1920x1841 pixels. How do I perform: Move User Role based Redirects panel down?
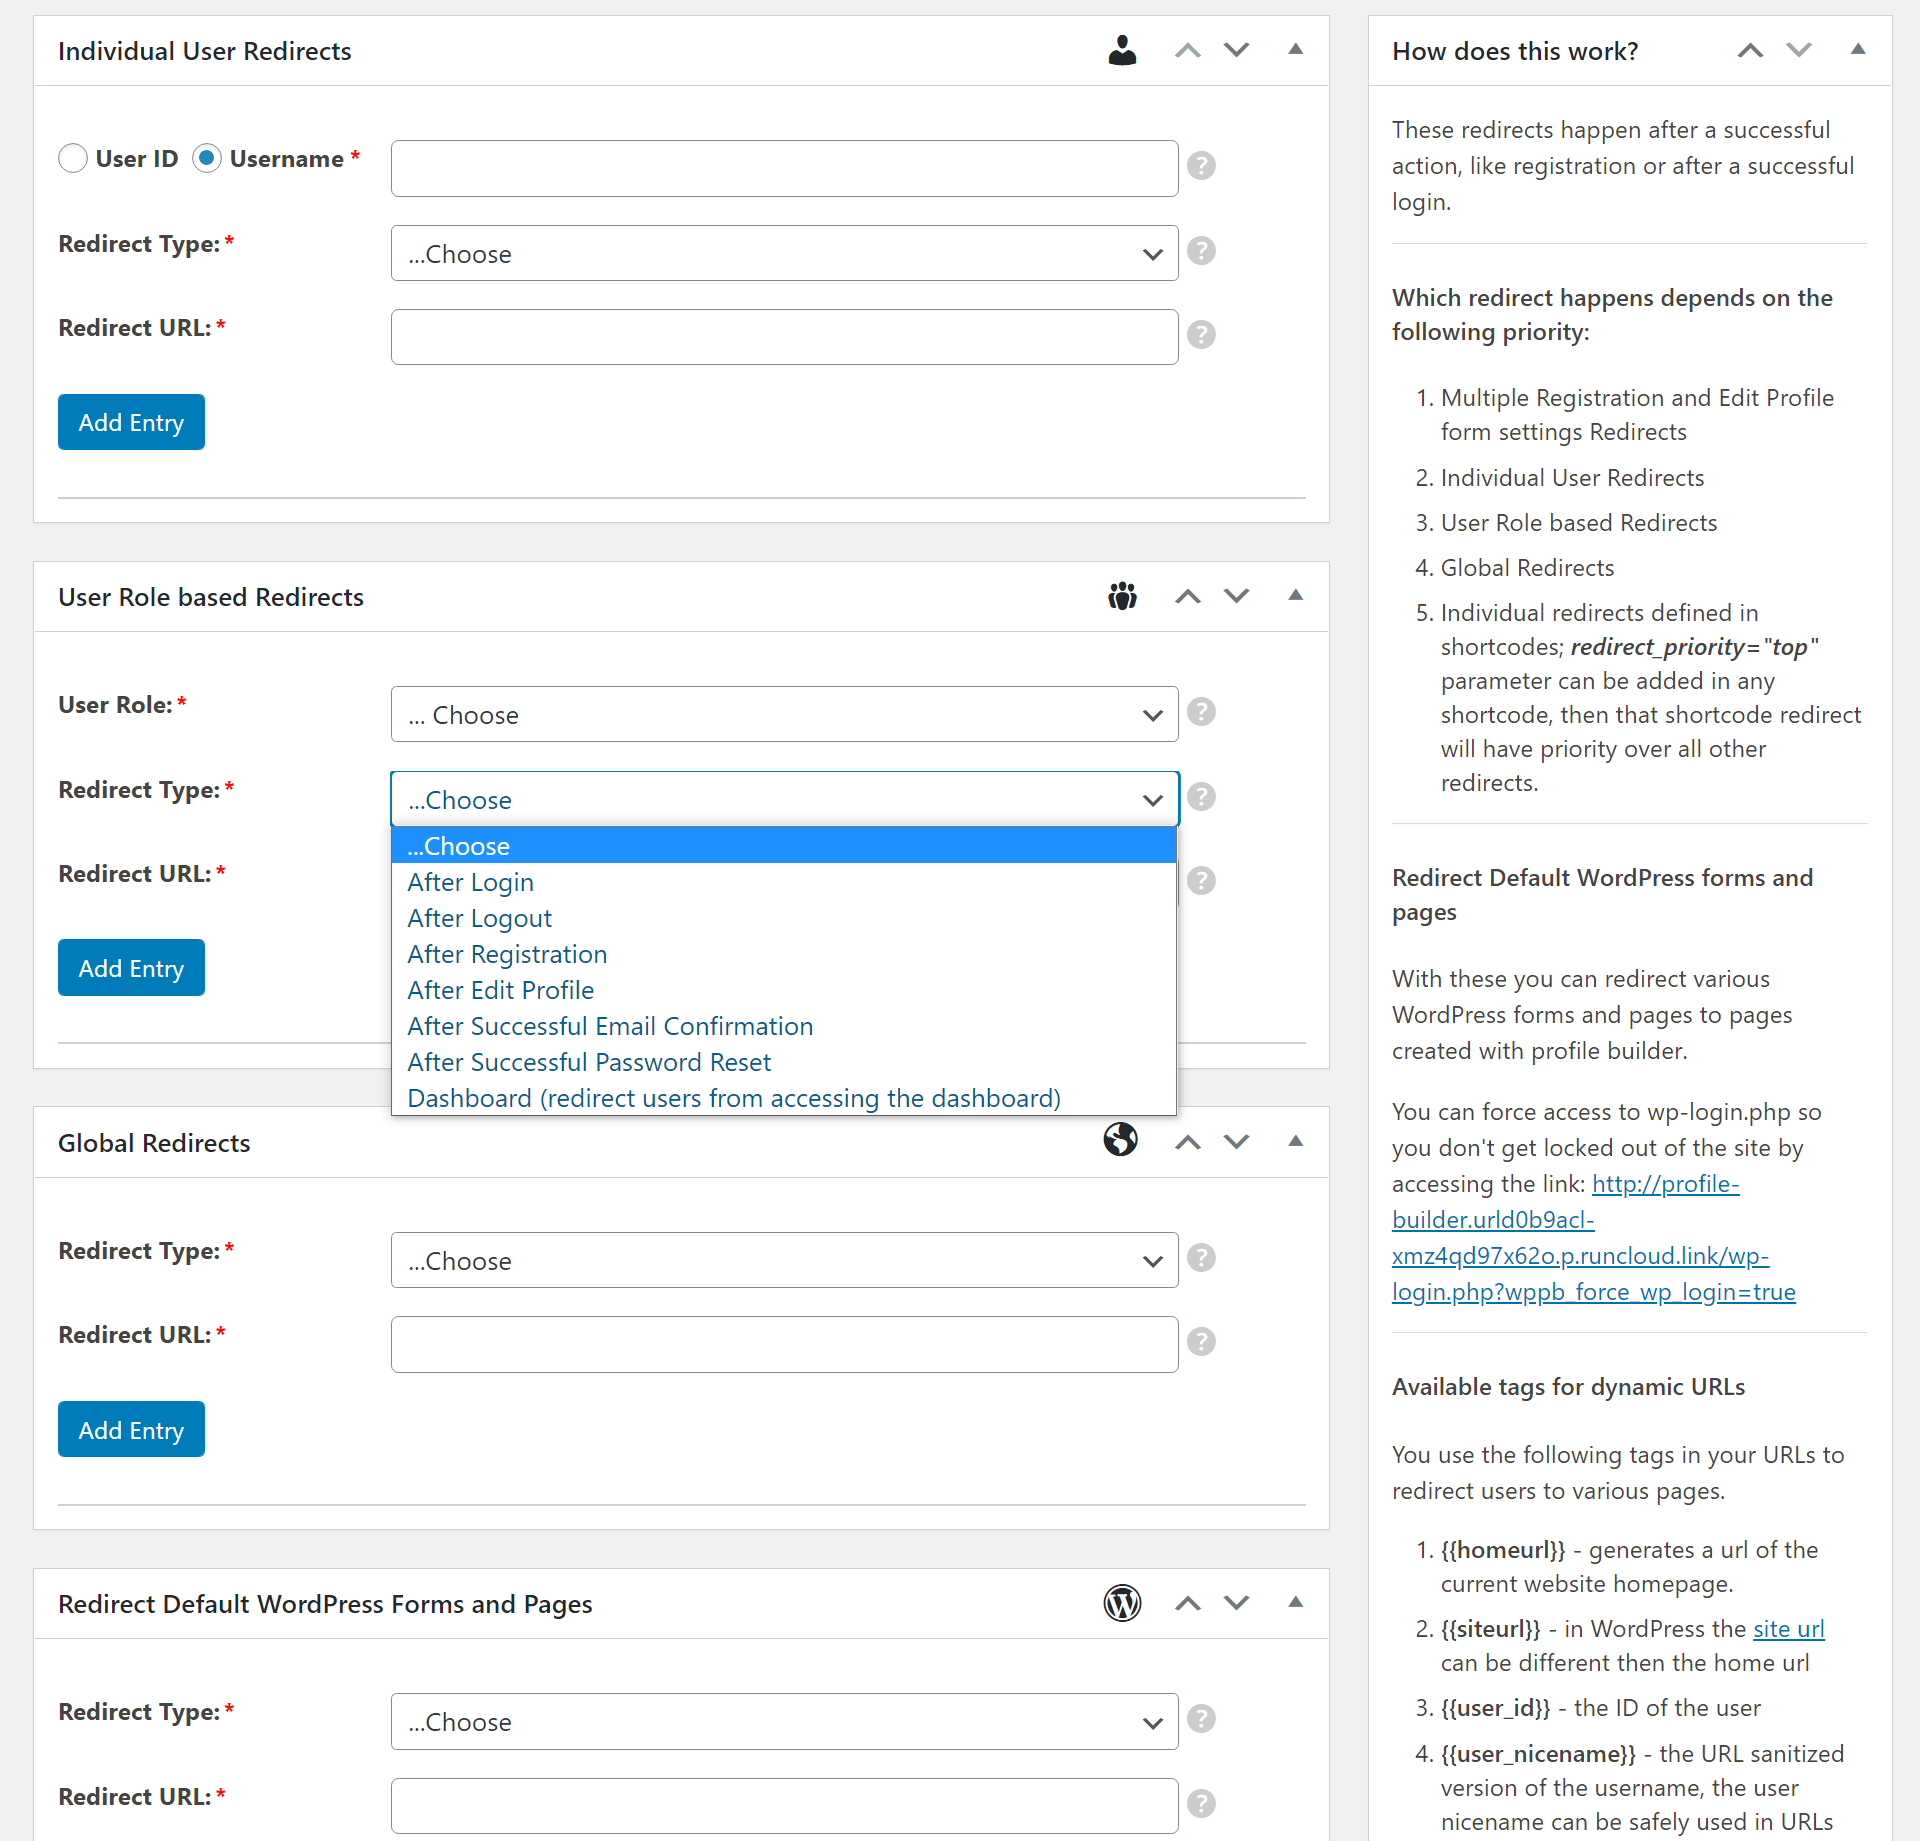coord(1237,596)
